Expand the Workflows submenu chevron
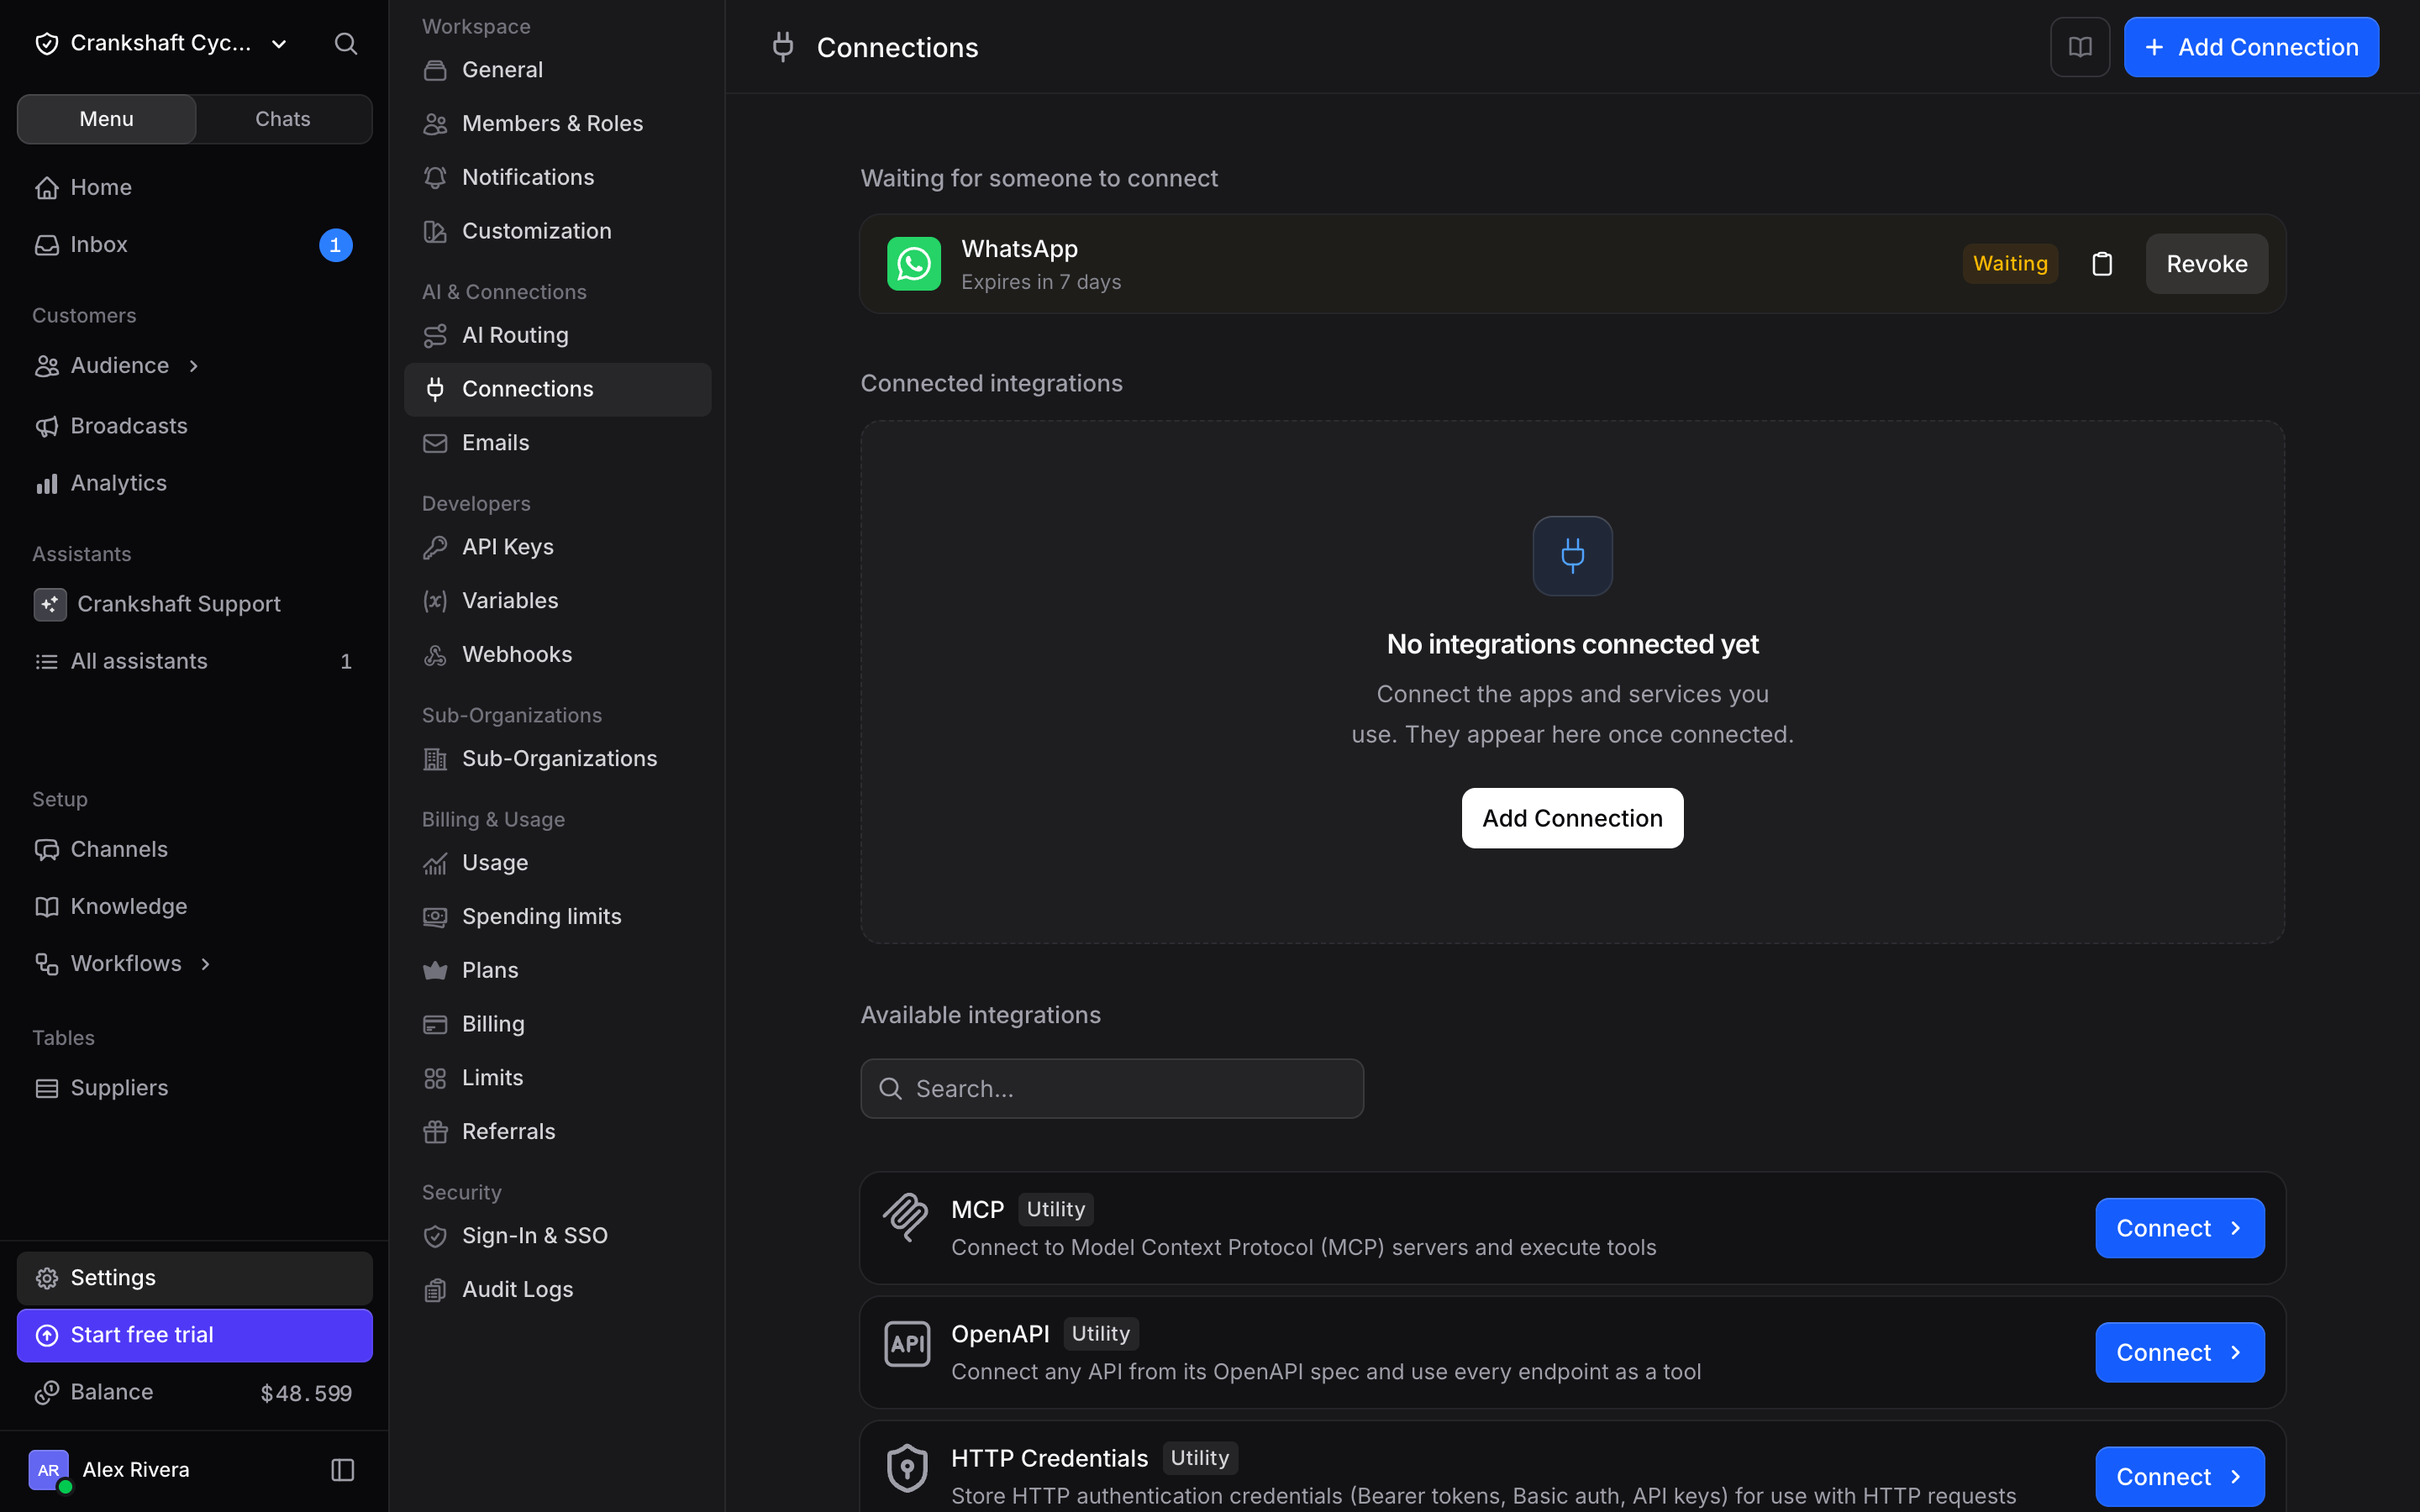The image size is (2420, 1512). (206, 964)
